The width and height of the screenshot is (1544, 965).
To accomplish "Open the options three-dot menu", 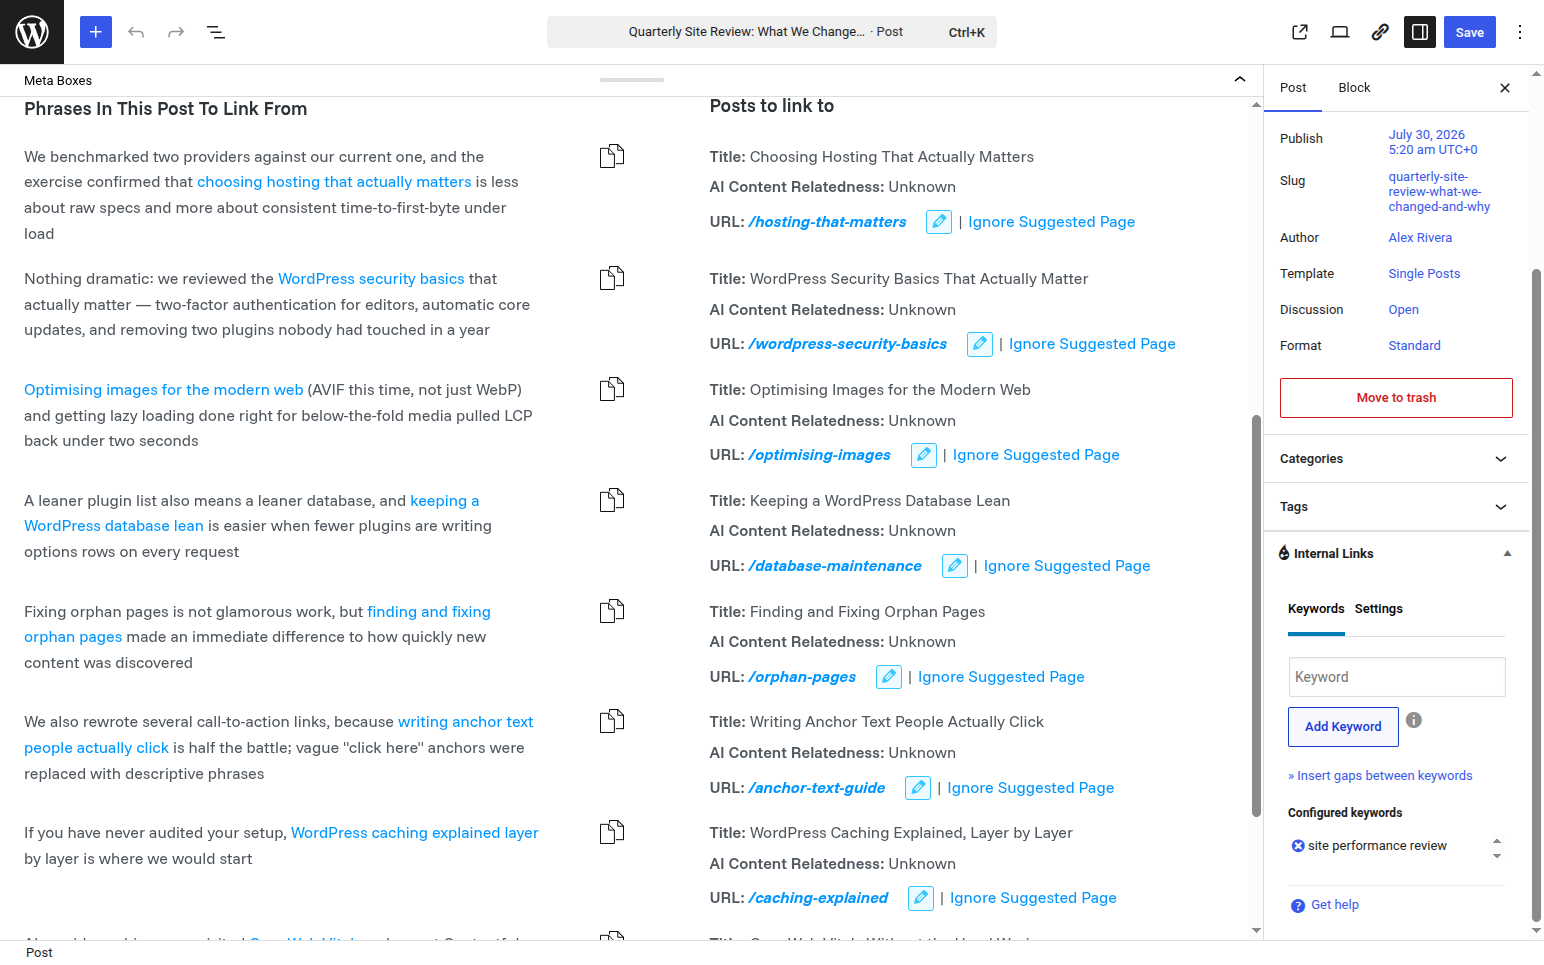I will tap(1520, 32).
